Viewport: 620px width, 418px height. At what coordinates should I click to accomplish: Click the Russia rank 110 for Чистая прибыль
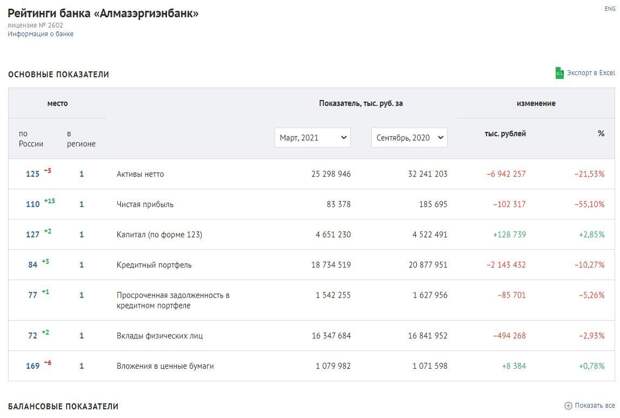tap(33, 204)
